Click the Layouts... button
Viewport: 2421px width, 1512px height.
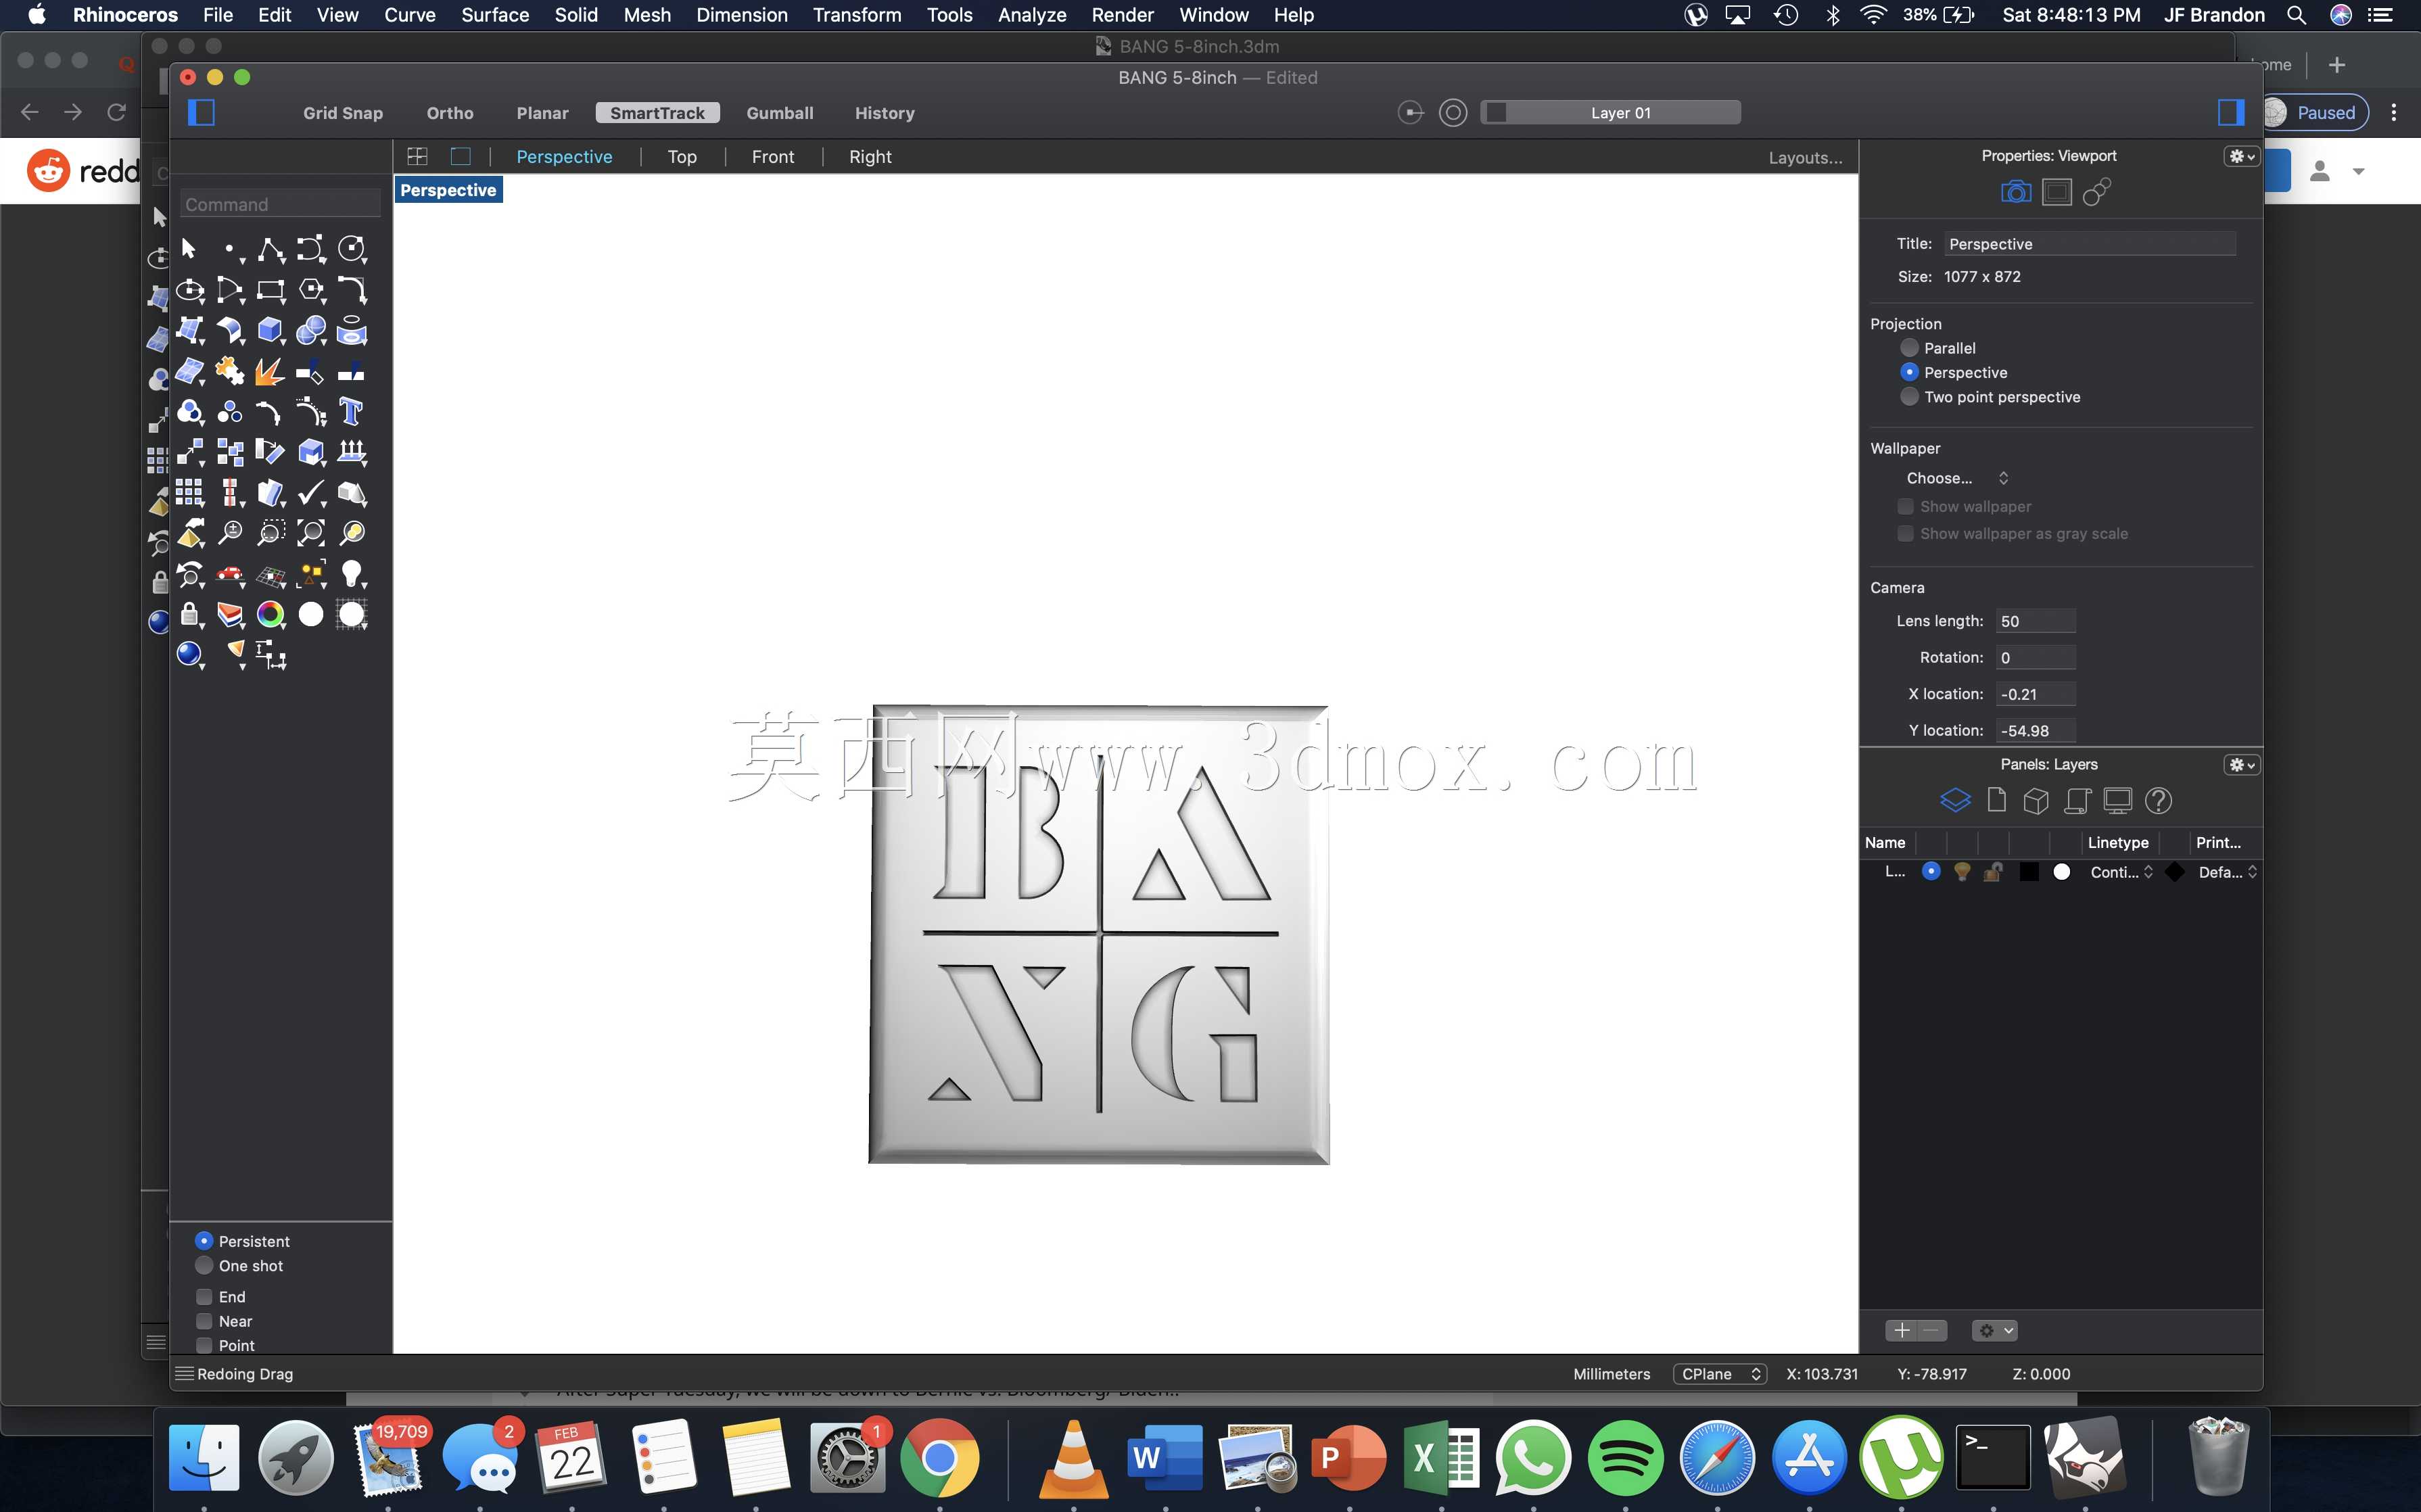1805,158
